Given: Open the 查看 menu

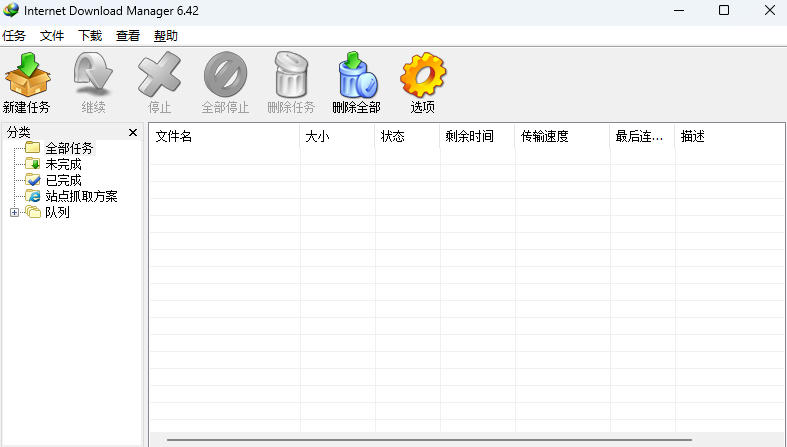Looking at the screenshot, I should point(127,36).
